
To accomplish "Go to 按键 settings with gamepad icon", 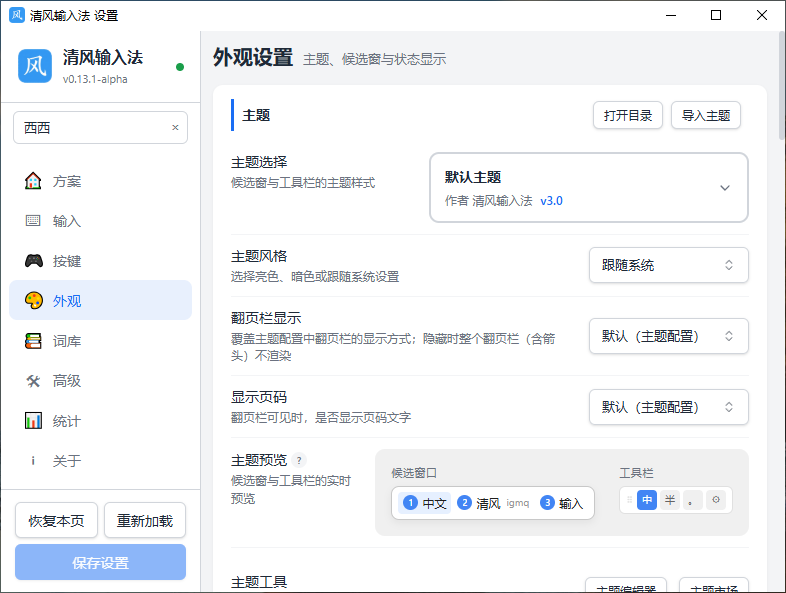I will click(100, 261).
